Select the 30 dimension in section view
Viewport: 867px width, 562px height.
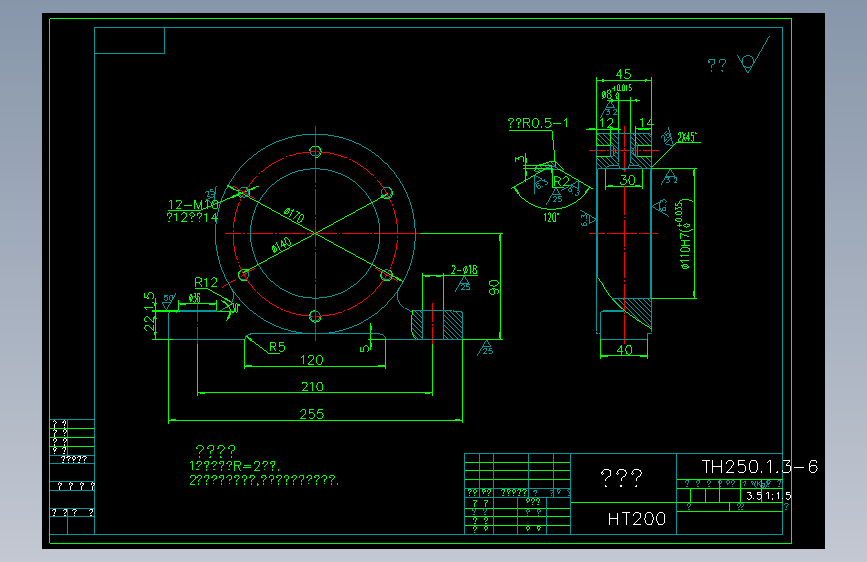click(628, 180)
